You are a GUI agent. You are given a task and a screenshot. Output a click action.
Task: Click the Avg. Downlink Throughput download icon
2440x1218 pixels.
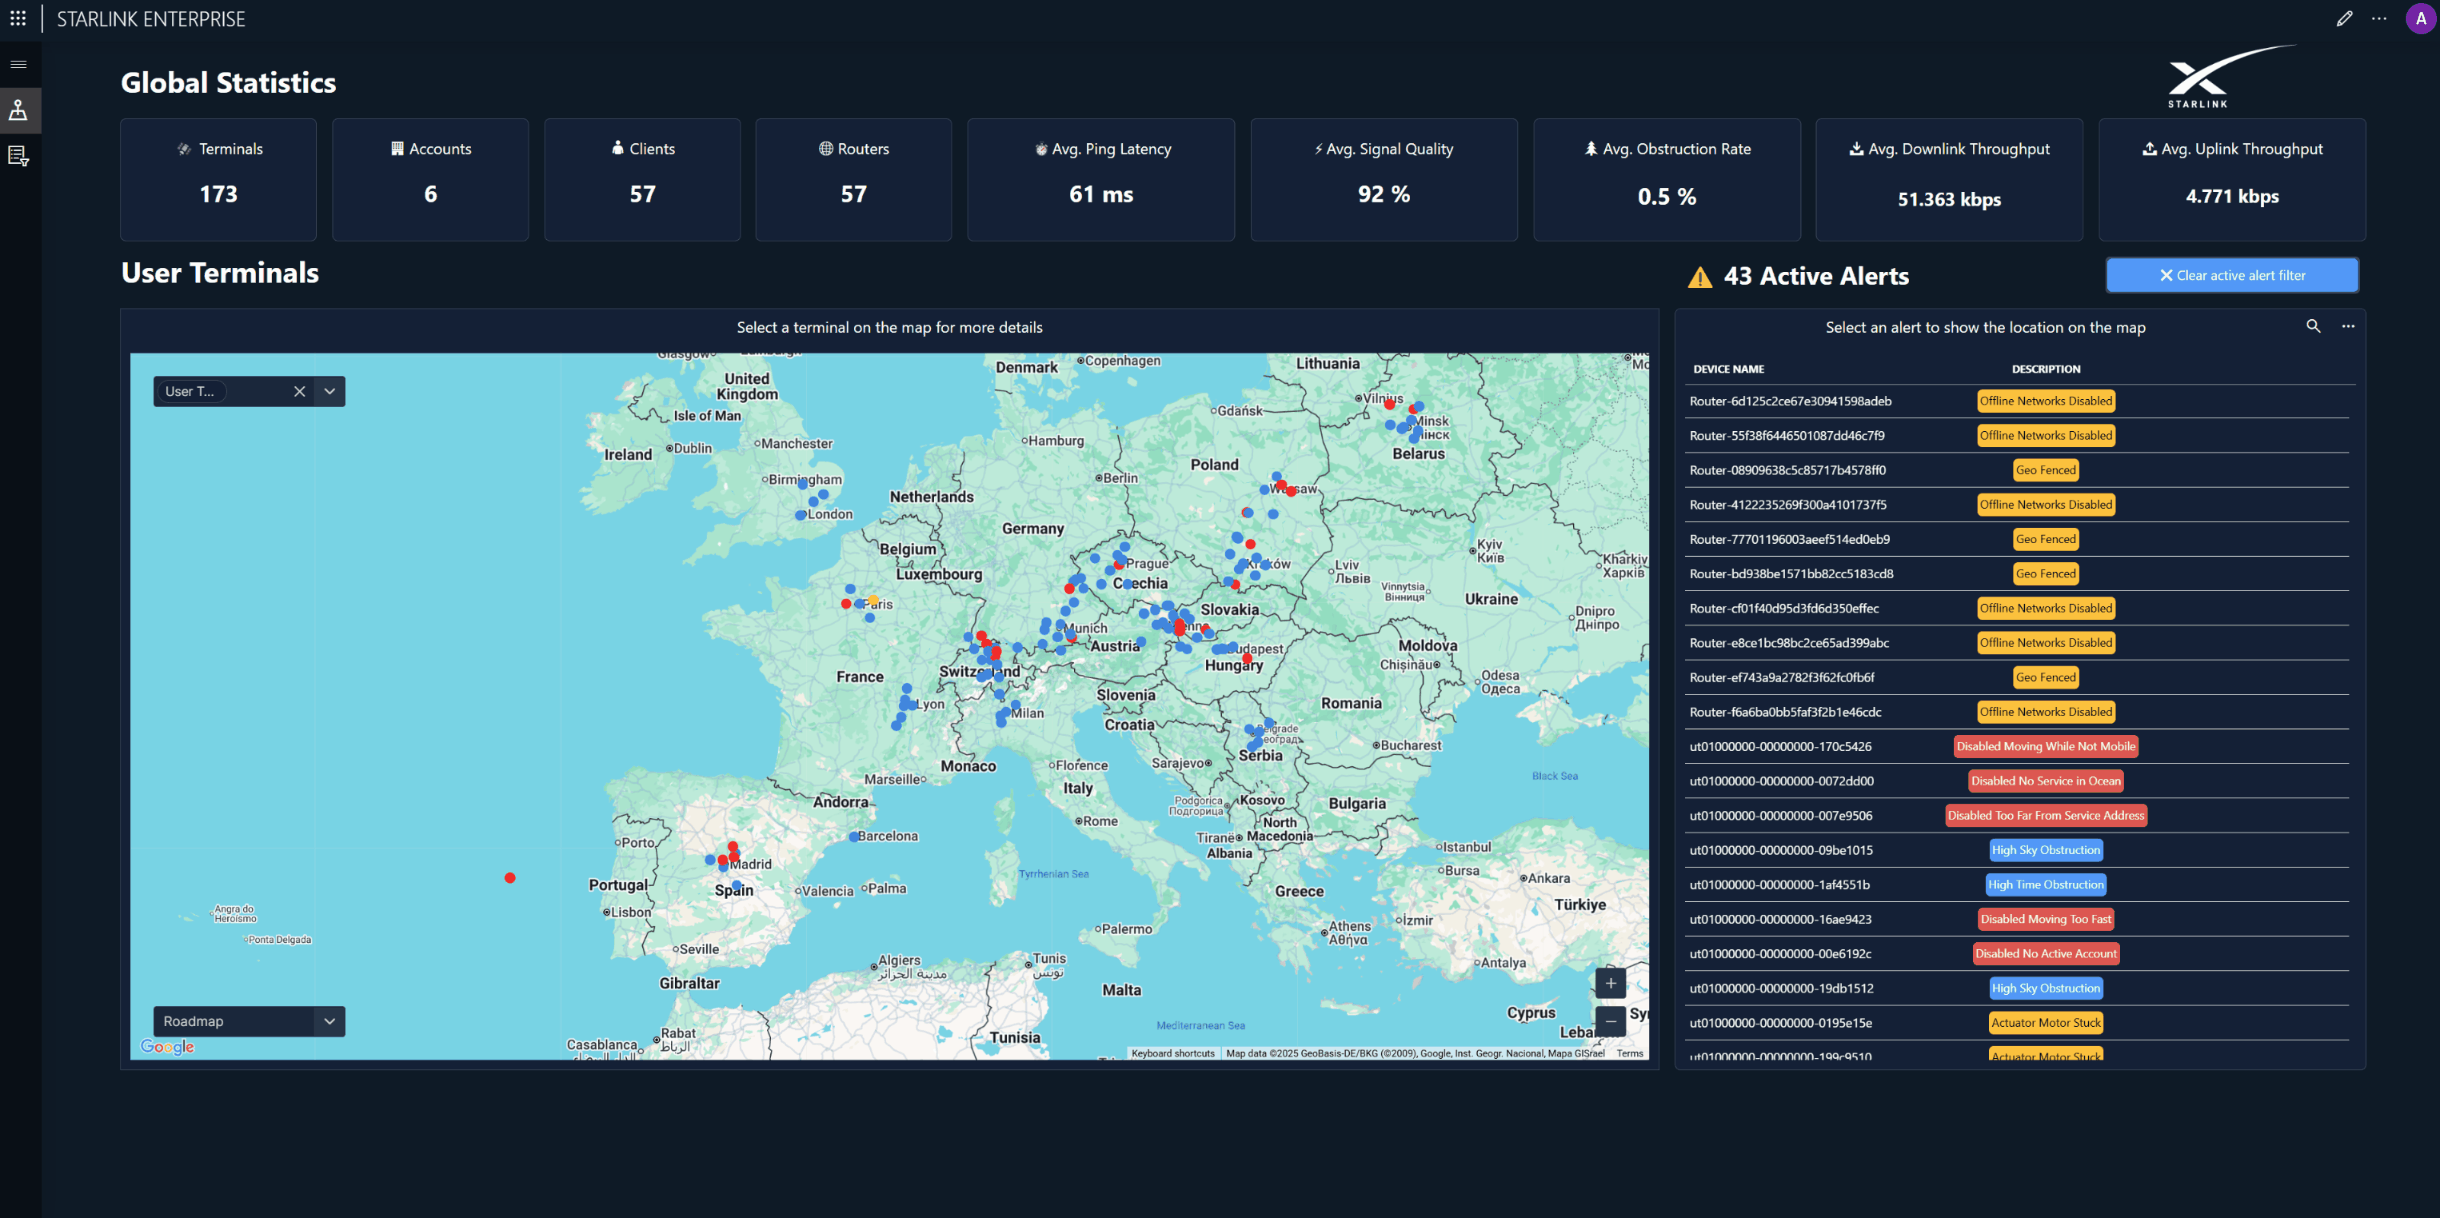(x=1856, y=148)
